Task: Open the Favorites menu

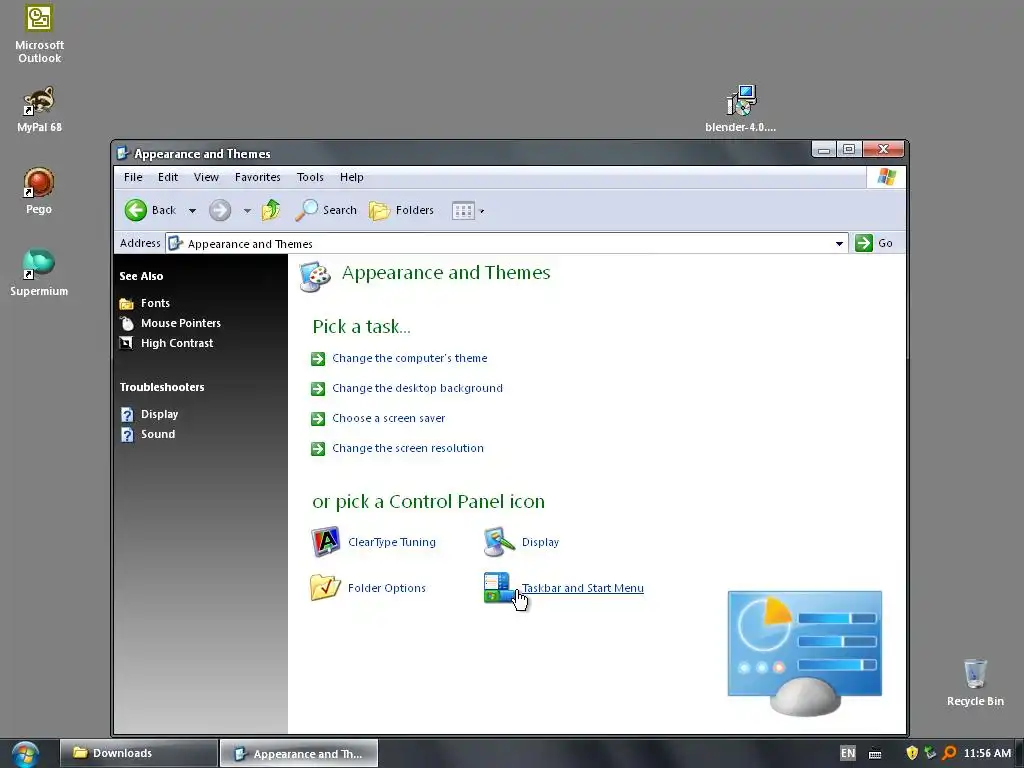Action: (x=258, y=177)
